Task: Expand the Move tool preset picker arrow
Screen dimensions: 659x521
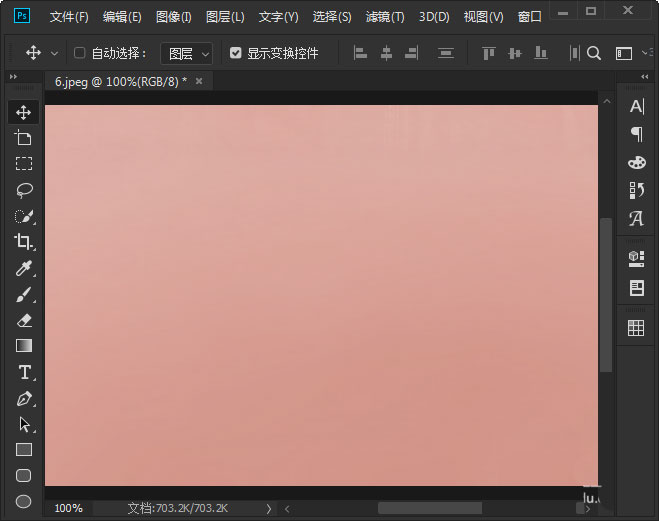Action: pos(54,53)
